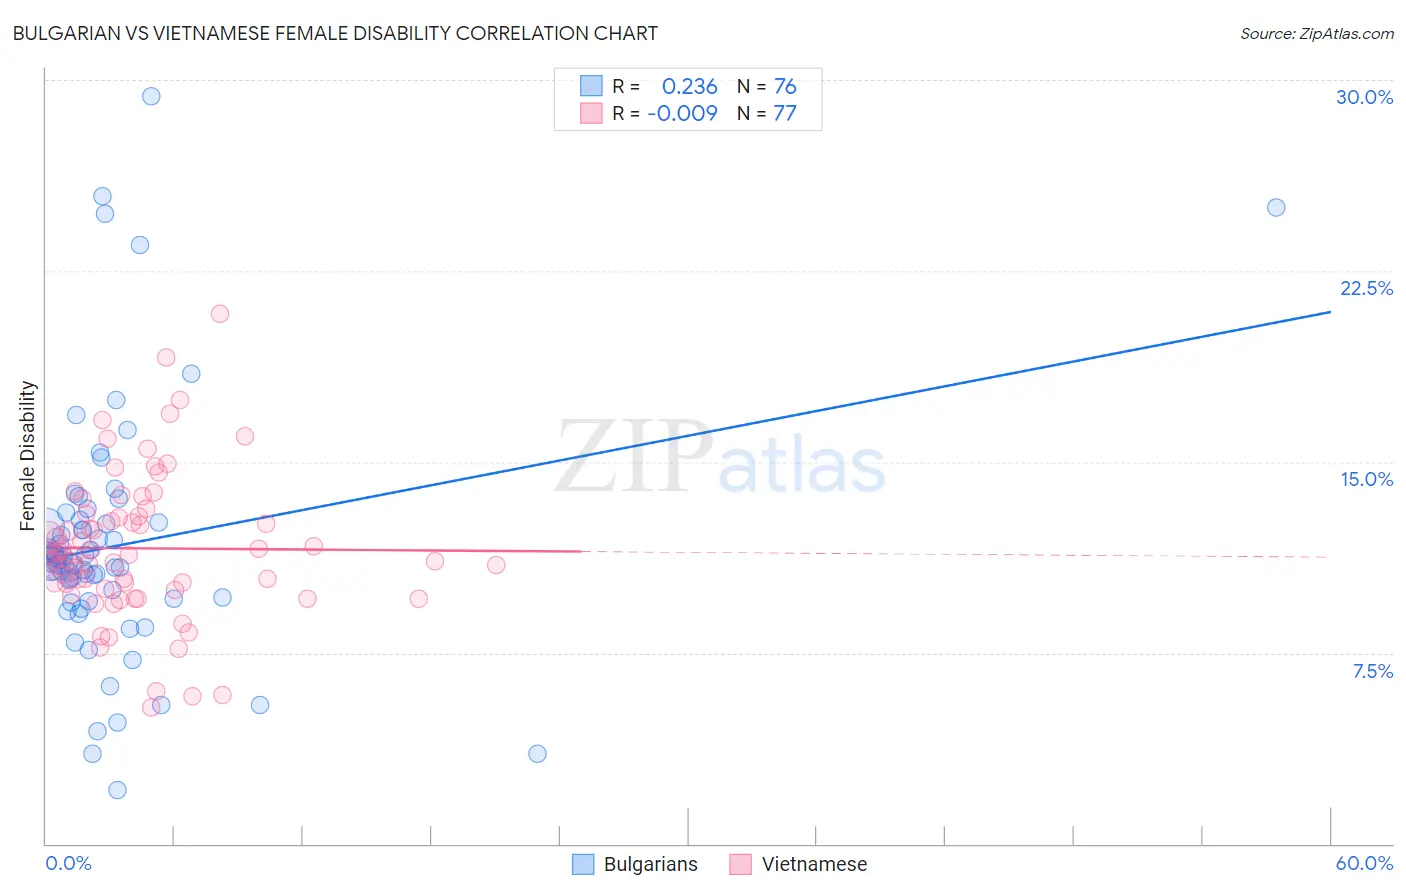Select the Vietnamese legend label
This screenshot has width=1406, height=892.
(814, 864)
